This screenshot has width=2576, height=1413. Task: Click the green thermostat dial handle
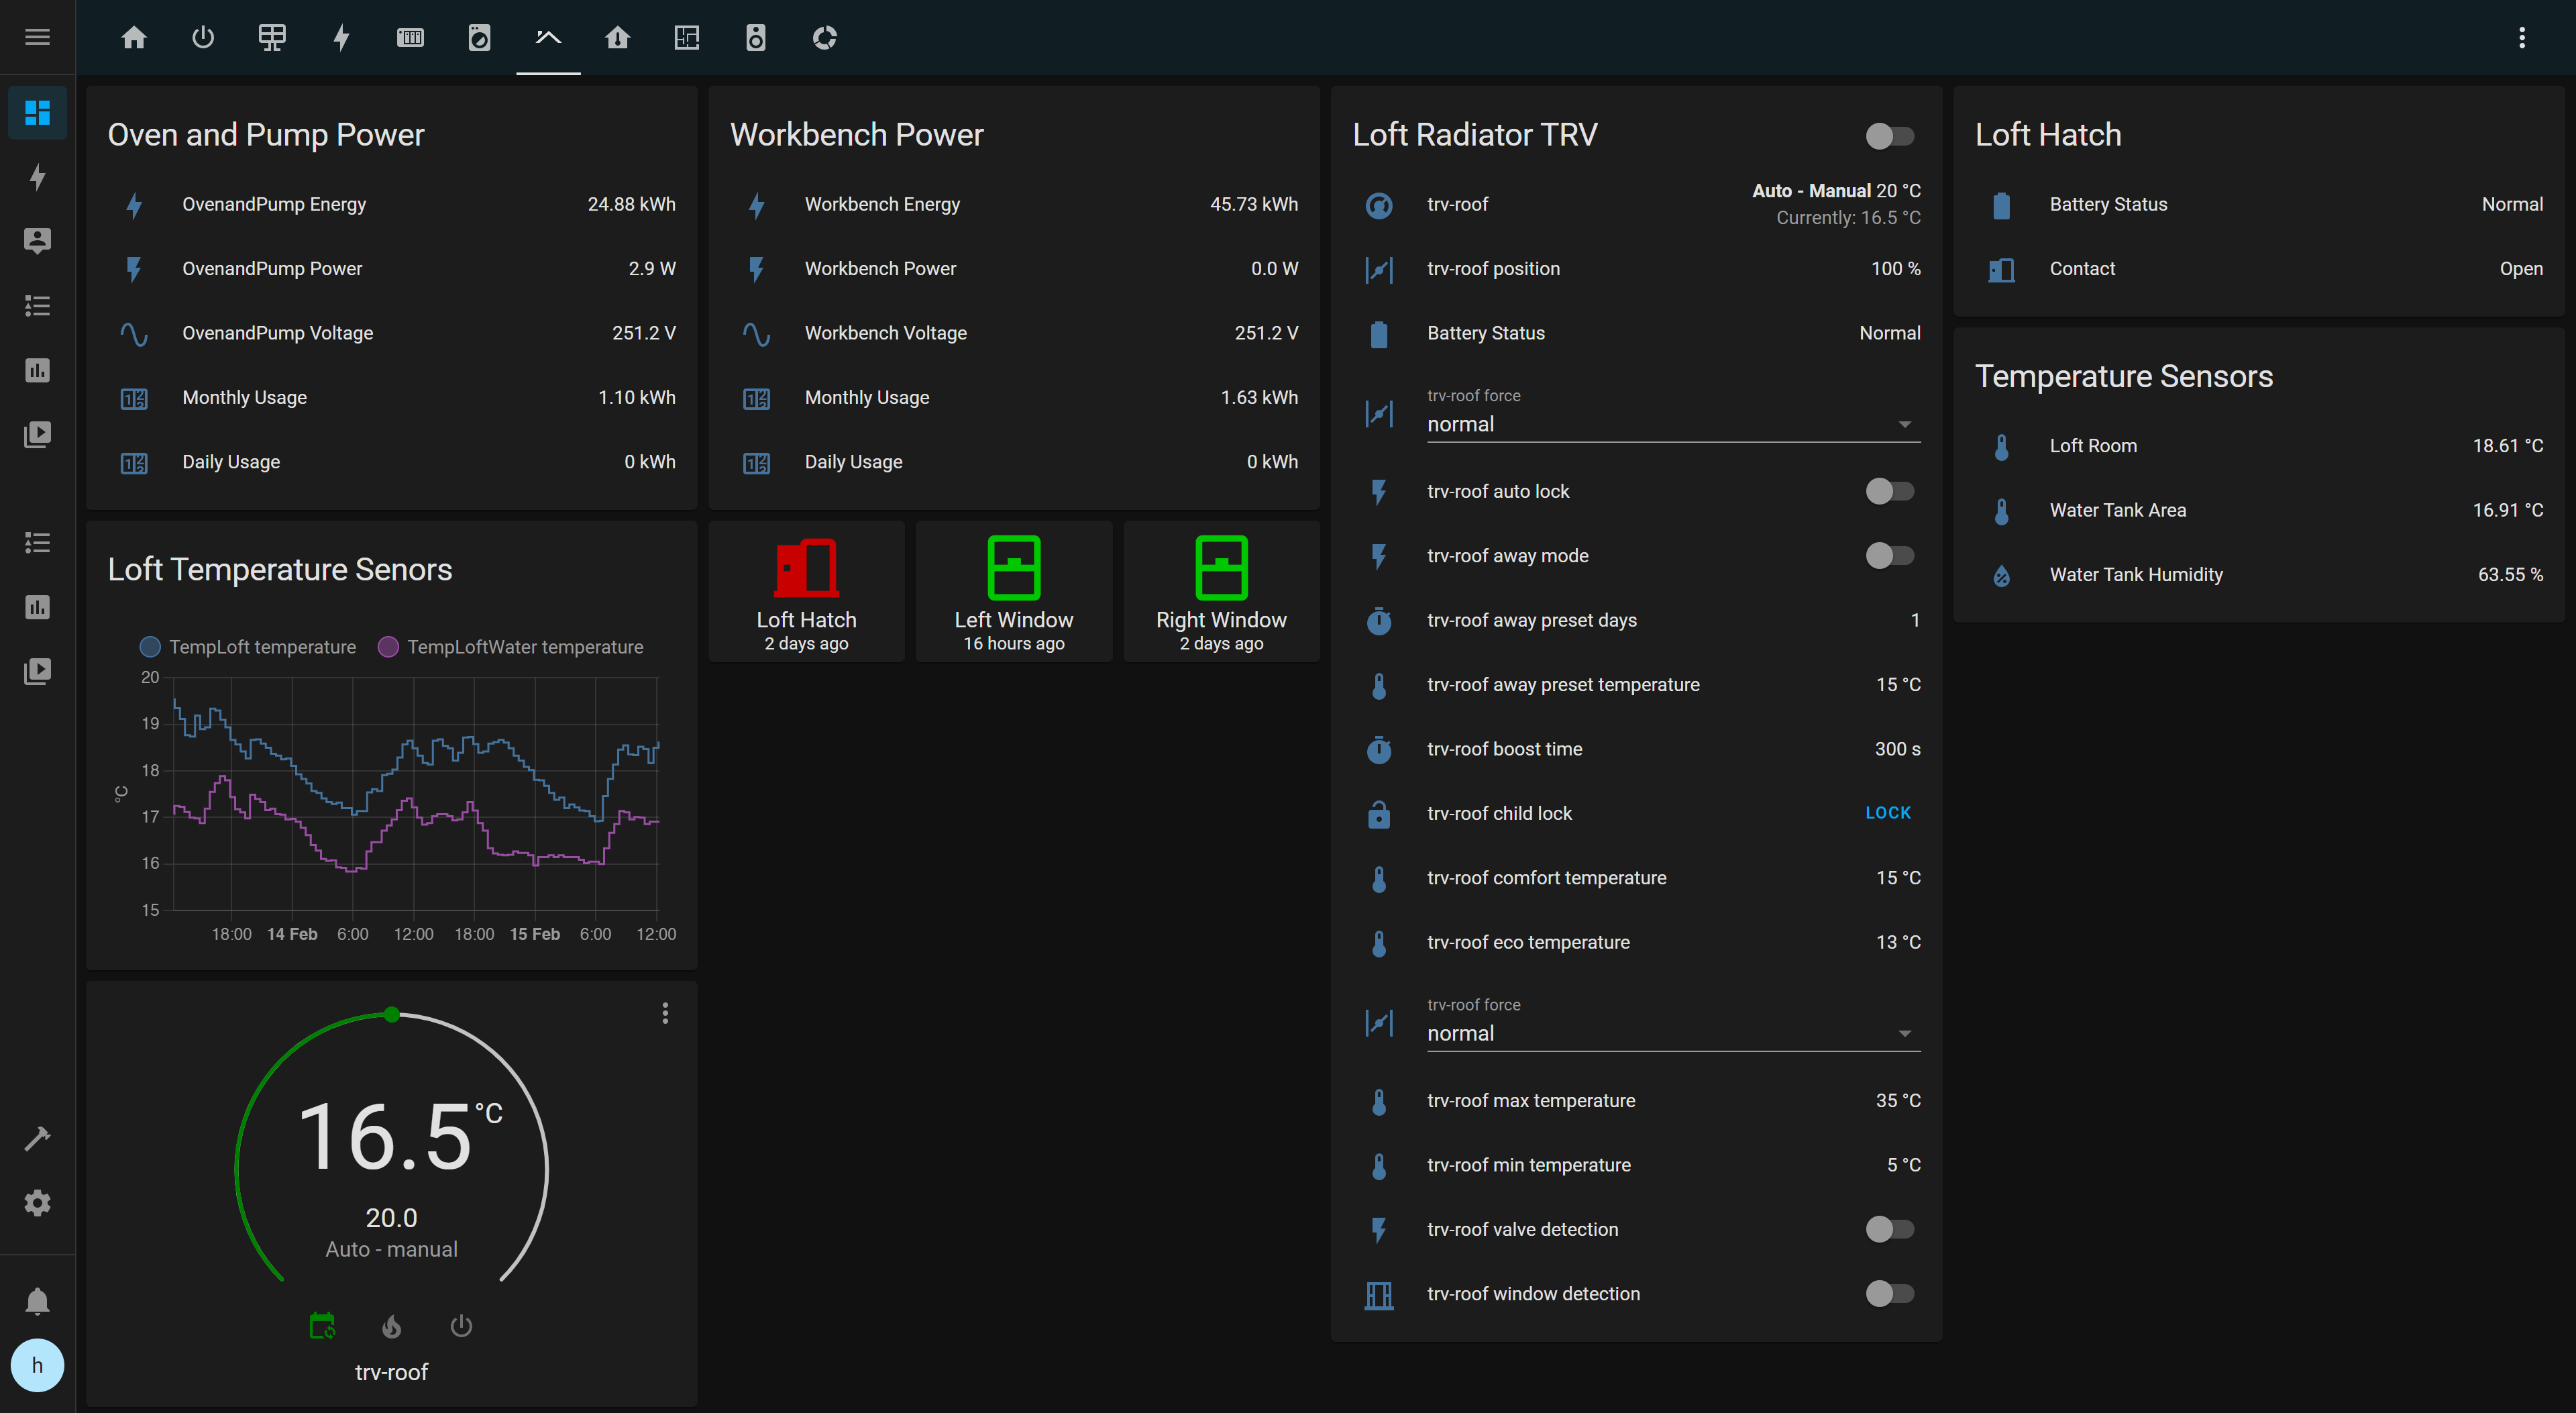[392, 1014]
